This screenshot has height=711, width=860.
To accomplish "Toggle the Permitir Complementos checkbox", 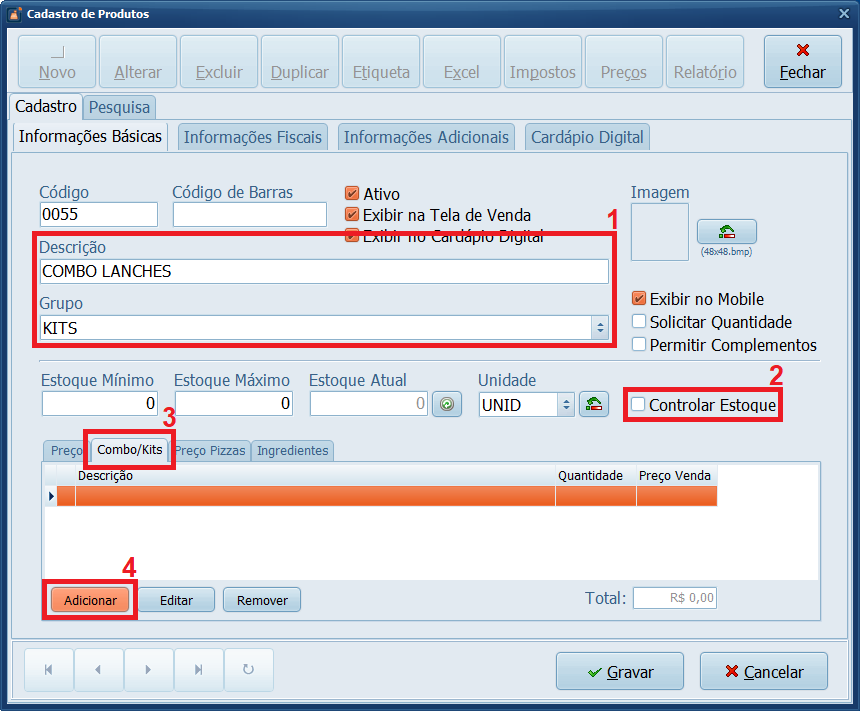I will tap(639, 345).
